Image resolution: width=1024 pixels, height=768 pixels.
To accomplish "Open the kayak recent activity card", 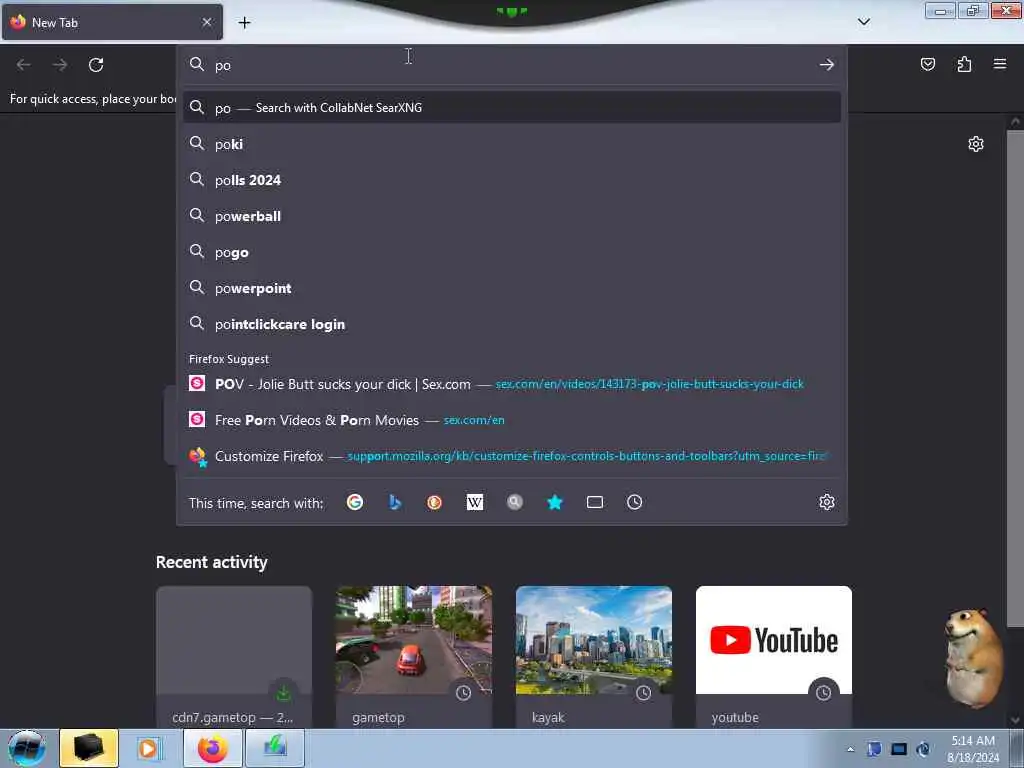I will tap(594, 657).
